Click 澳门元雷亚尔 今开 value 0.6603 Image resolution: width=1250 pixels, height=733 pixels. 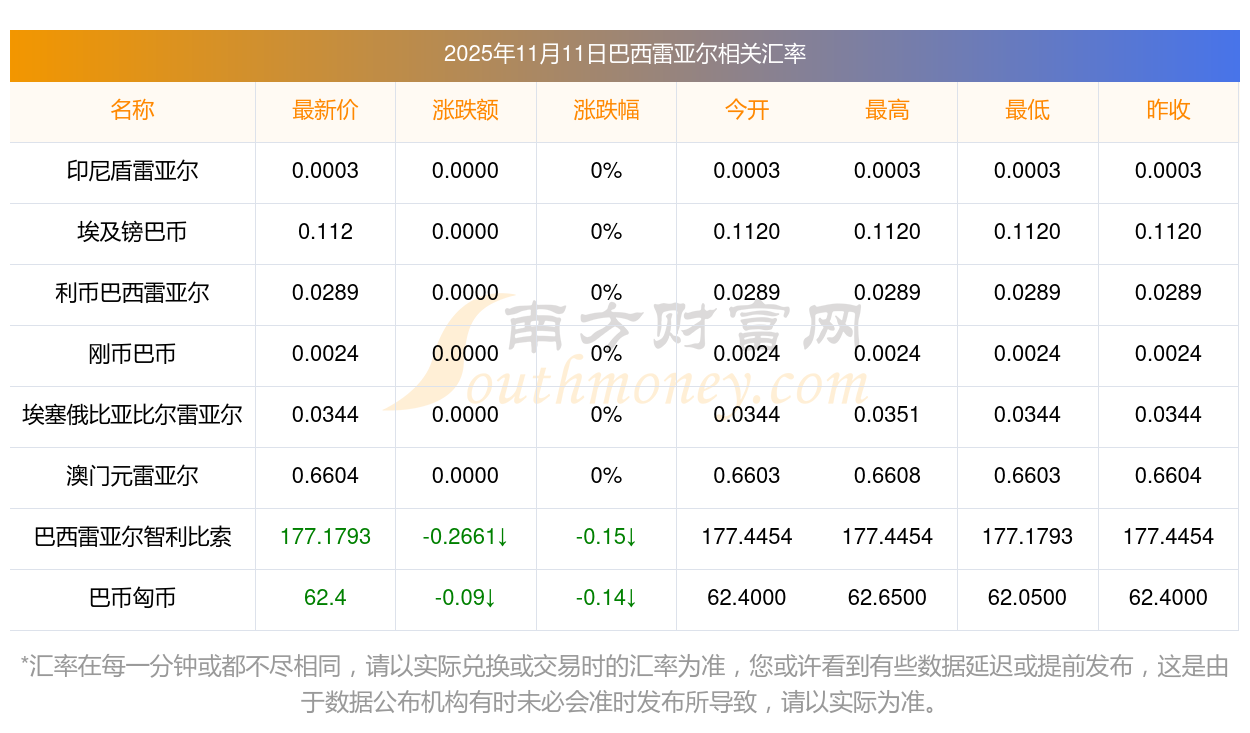747,476
